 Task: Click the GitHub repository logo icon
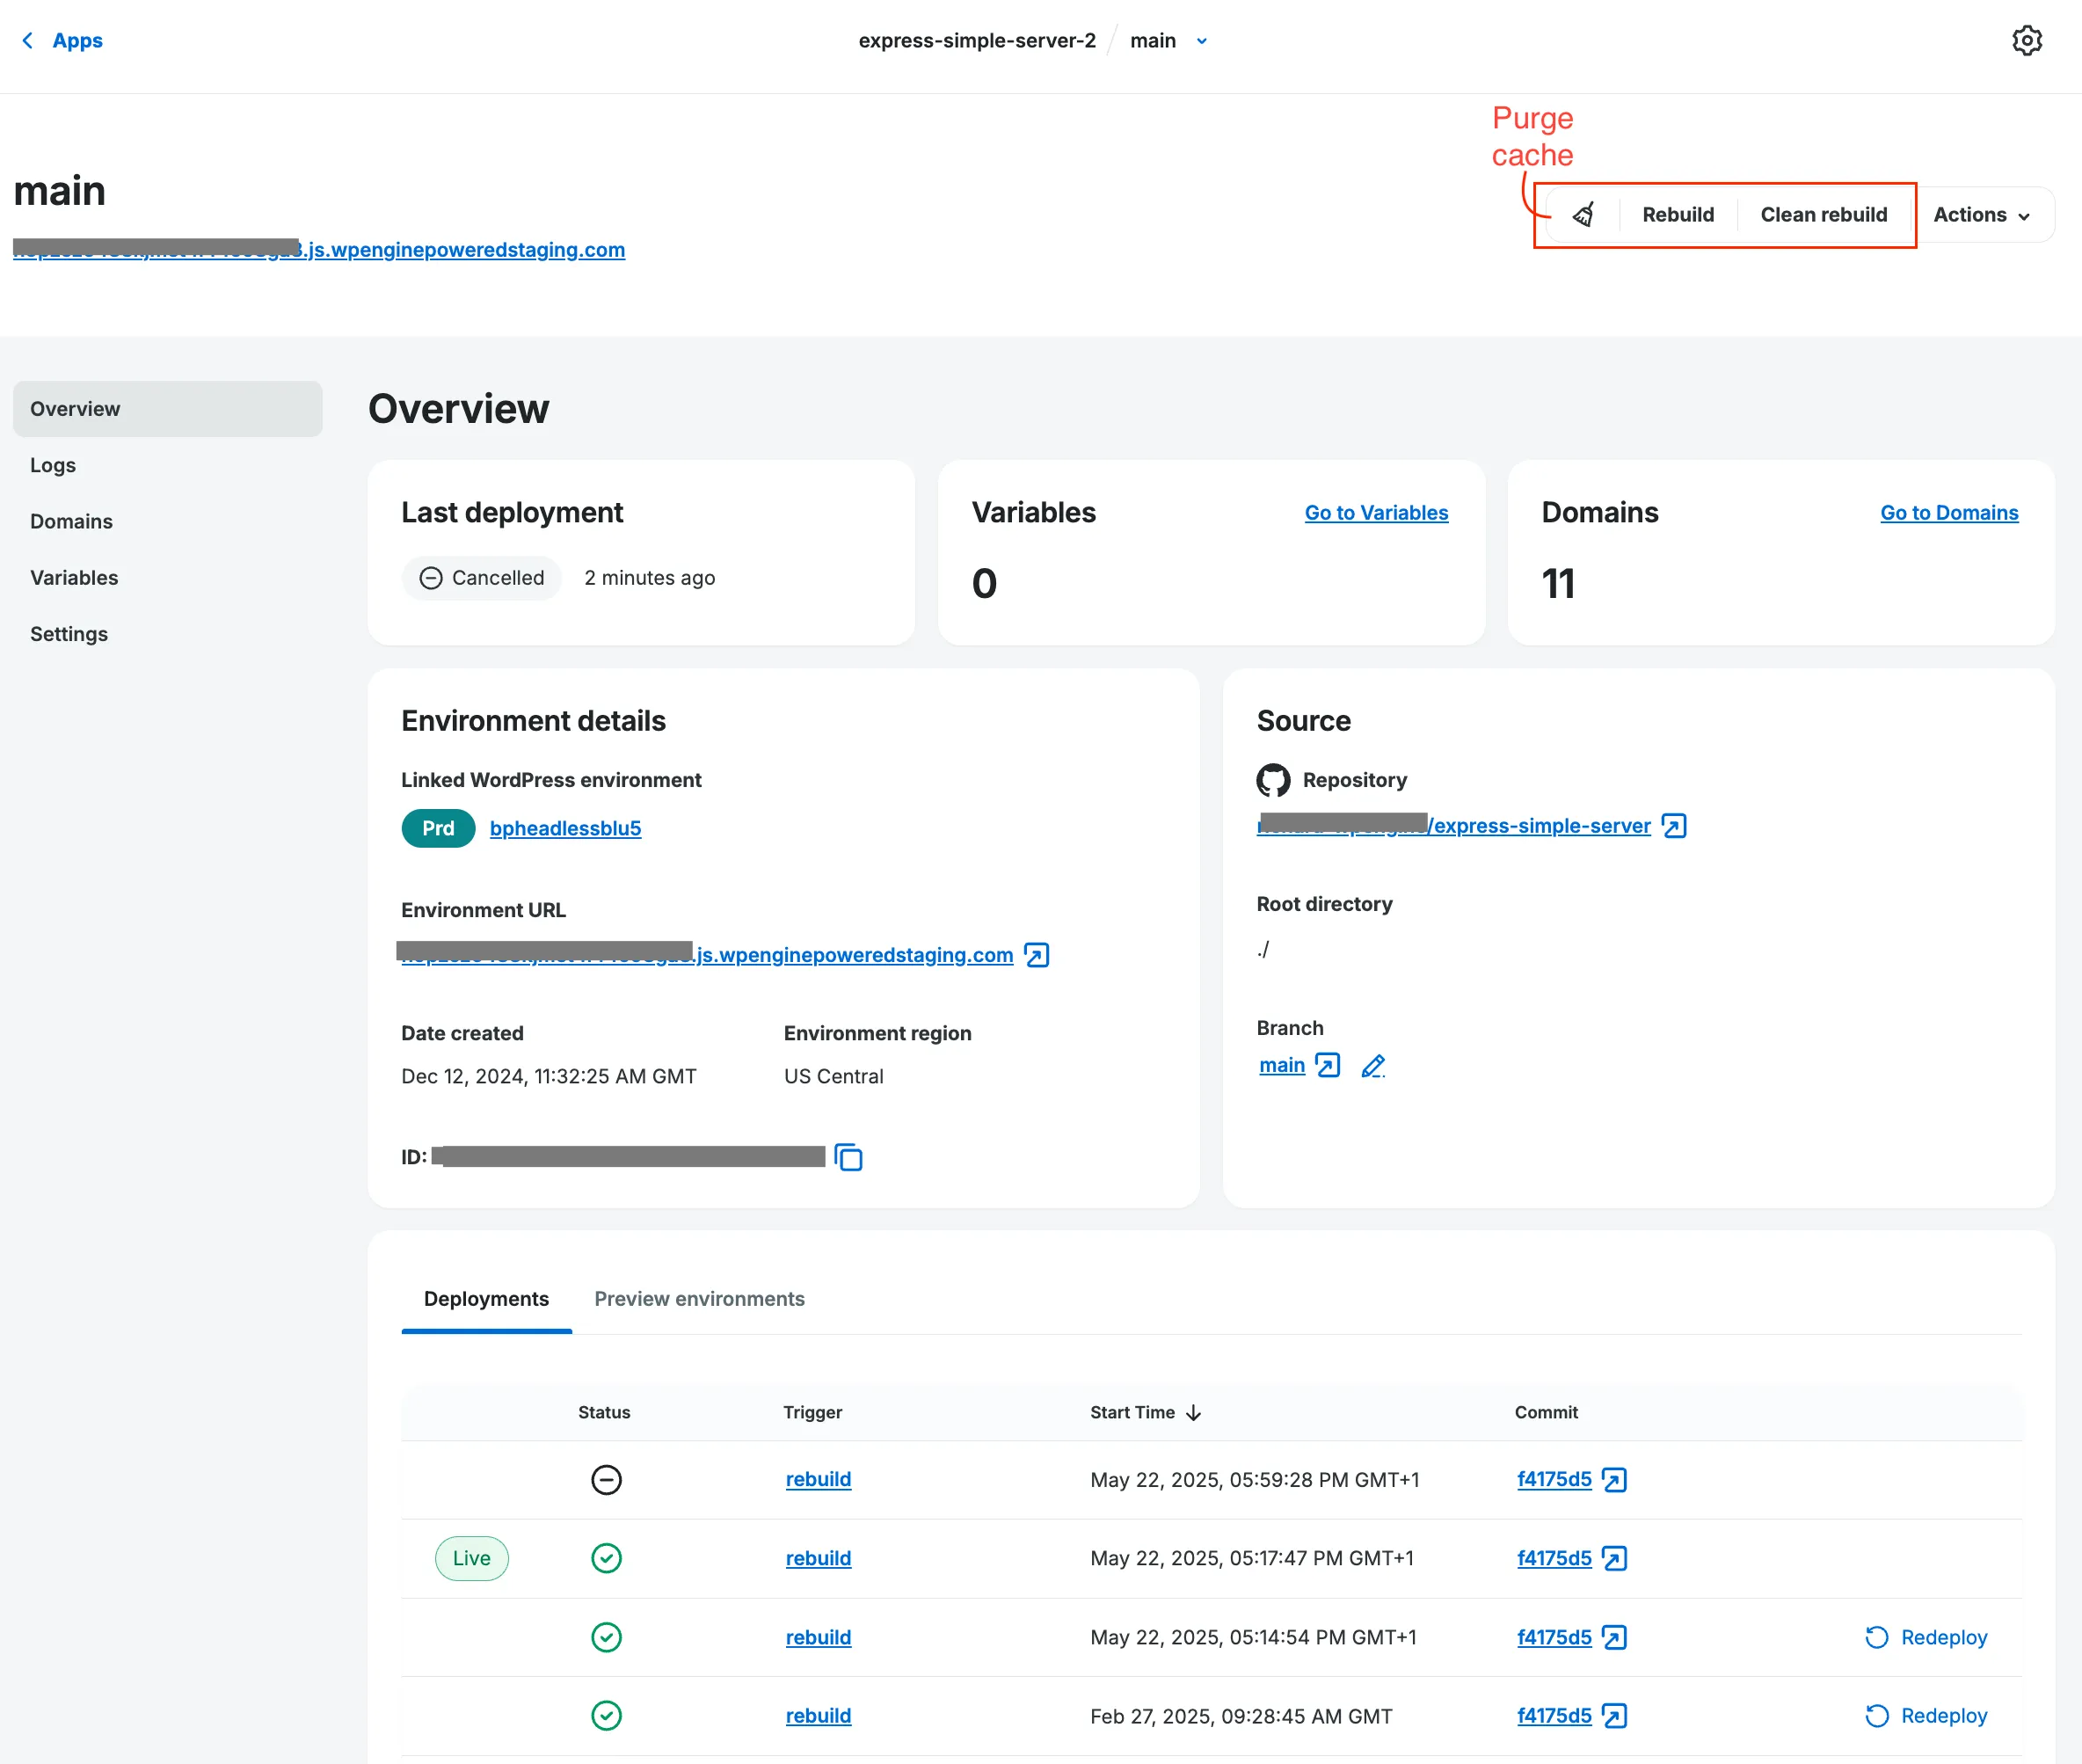coord(1273,780)
